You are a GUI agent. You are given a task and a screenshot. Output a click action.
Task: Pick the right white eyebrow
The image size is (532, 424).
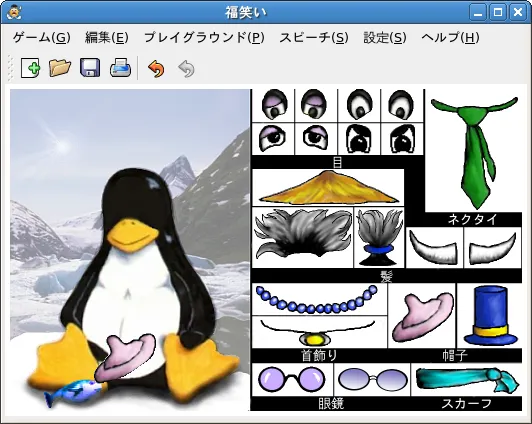click(492, 247)
